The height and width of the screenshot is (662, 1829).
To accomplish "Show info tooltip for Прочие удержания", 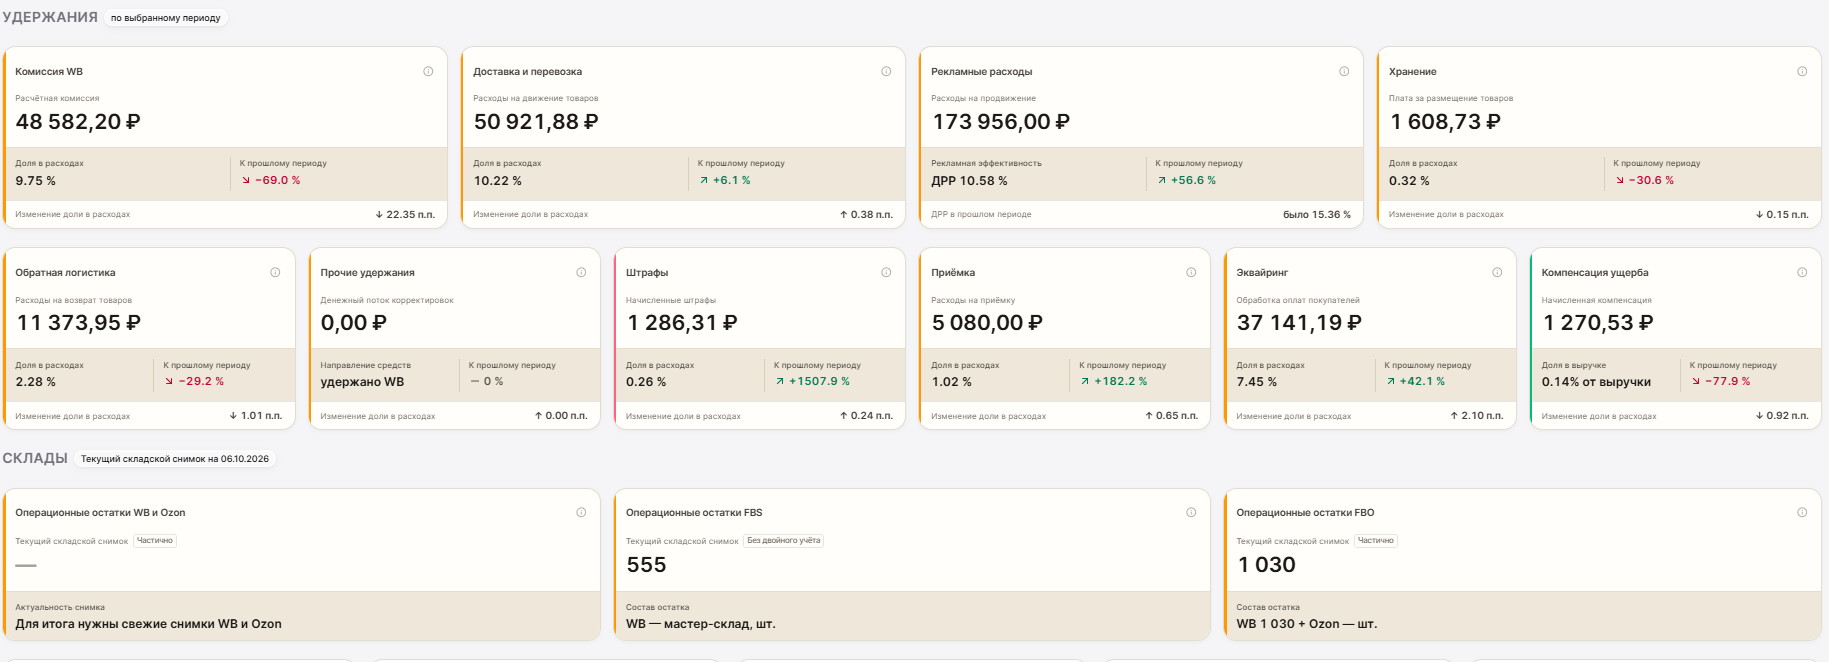I will [581, 272].
